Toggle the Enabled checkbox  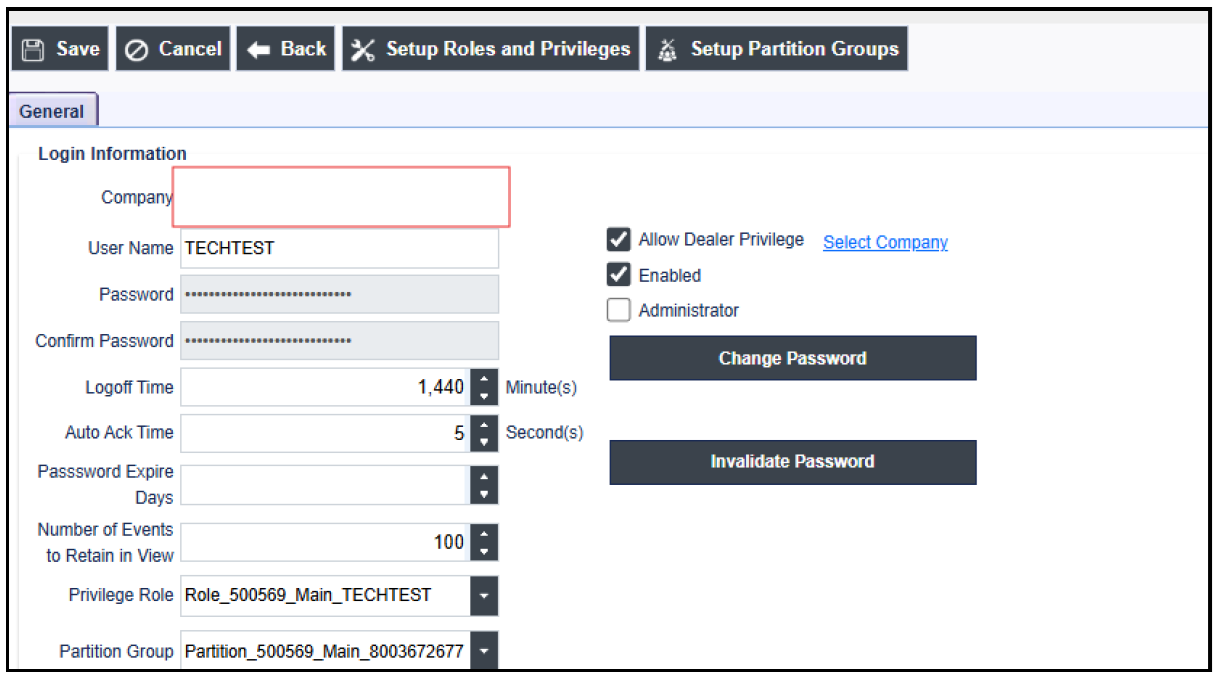pyautogui.click(x=619, y=275)
